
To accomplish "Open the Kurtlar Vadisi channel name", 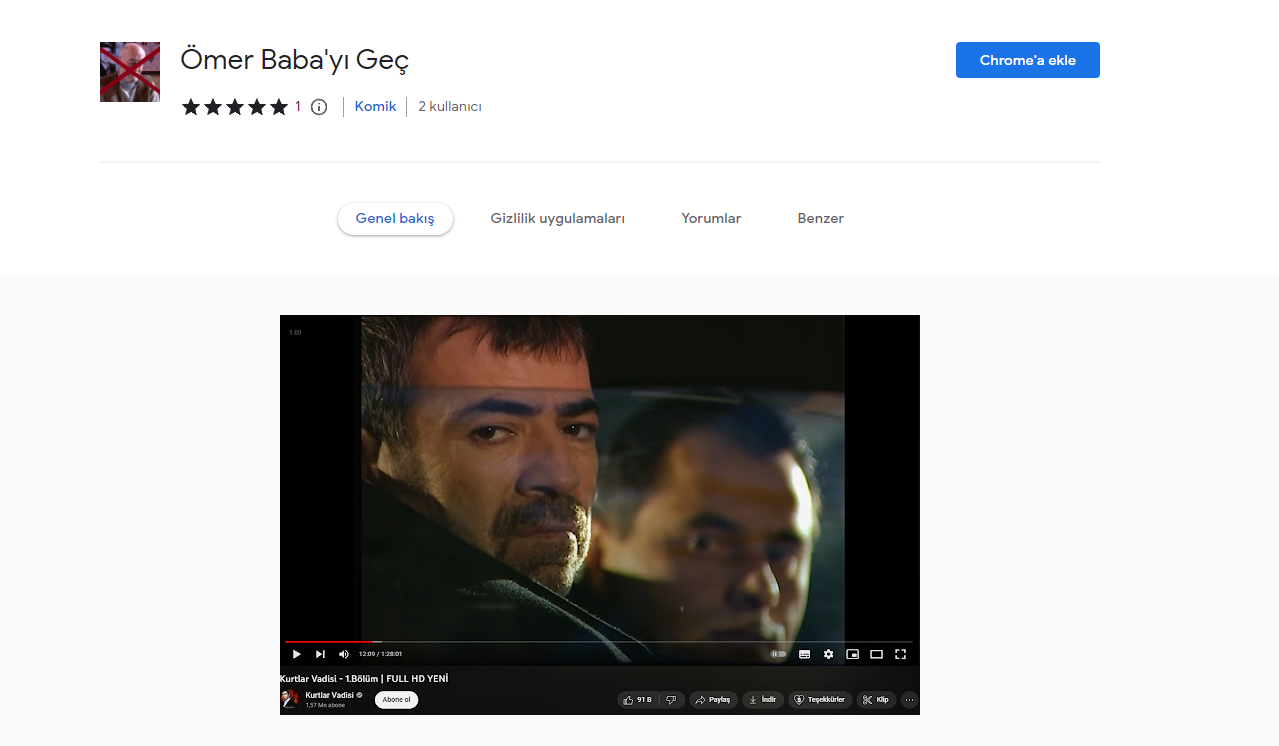I will tap(330, 695).
